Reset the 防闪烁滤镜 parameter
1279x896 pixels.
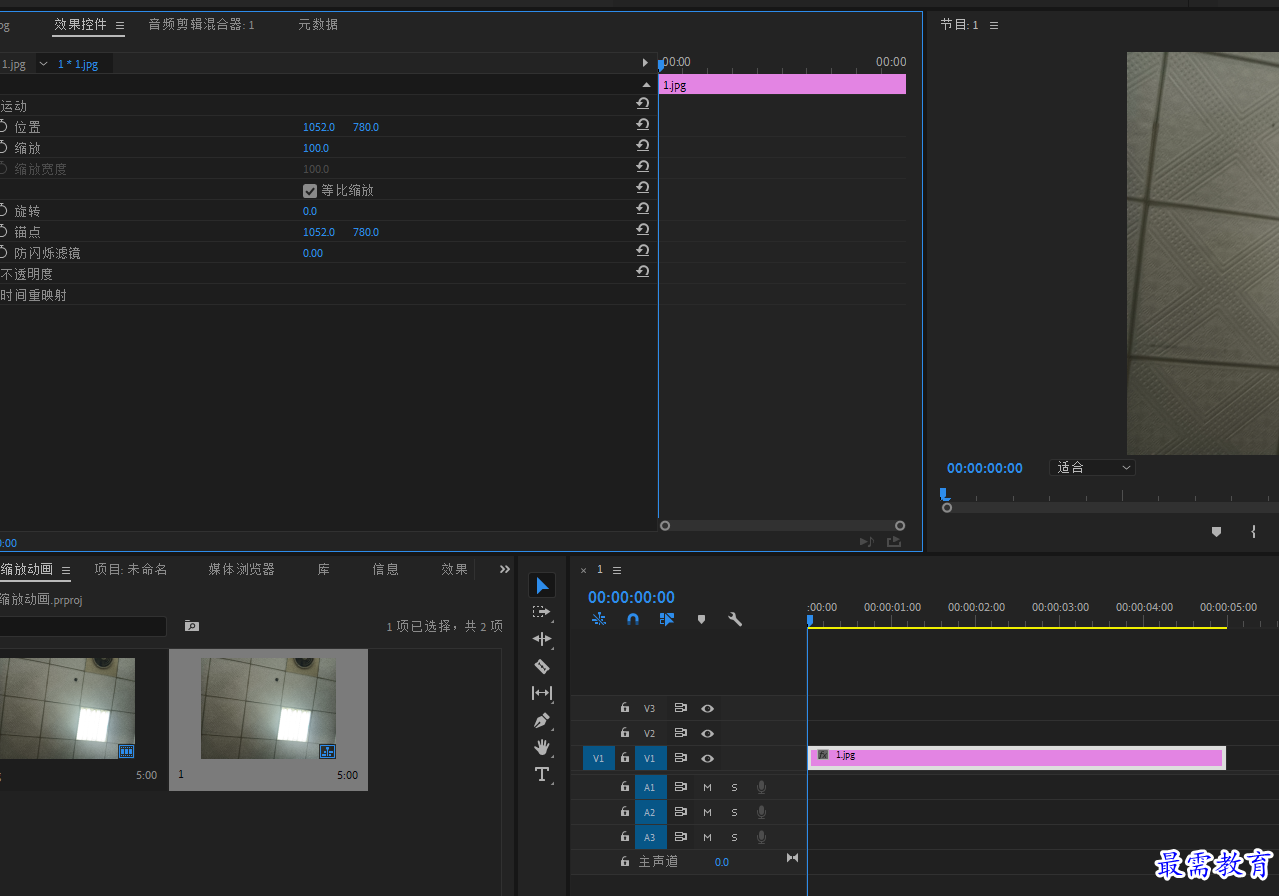(x=643, y=251)
